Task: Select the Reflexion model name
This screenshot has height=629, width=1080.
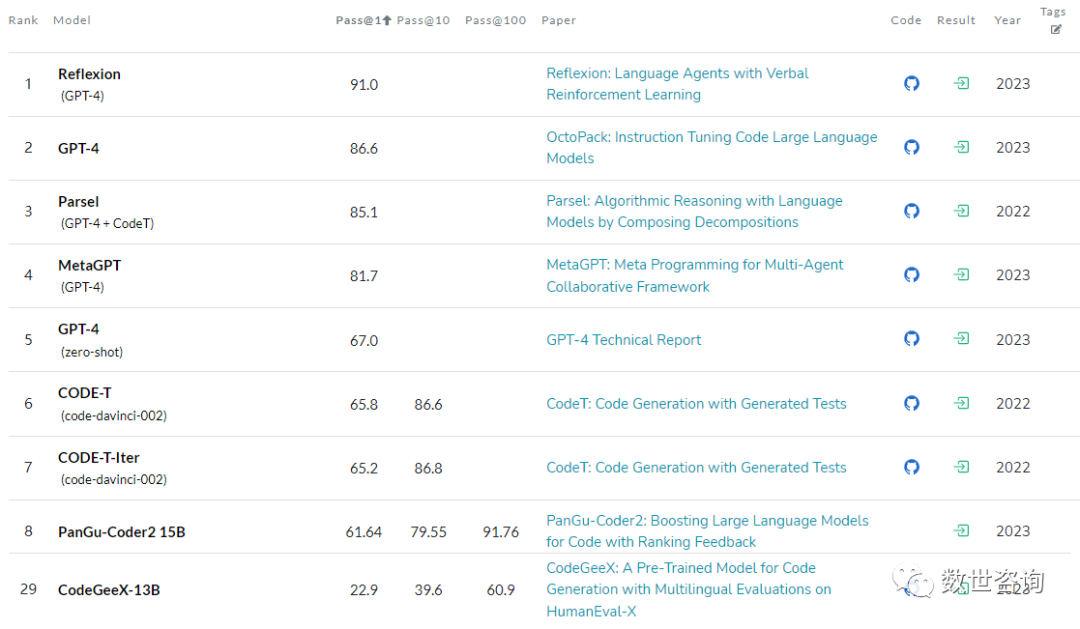Action: [x=89, y=74]
